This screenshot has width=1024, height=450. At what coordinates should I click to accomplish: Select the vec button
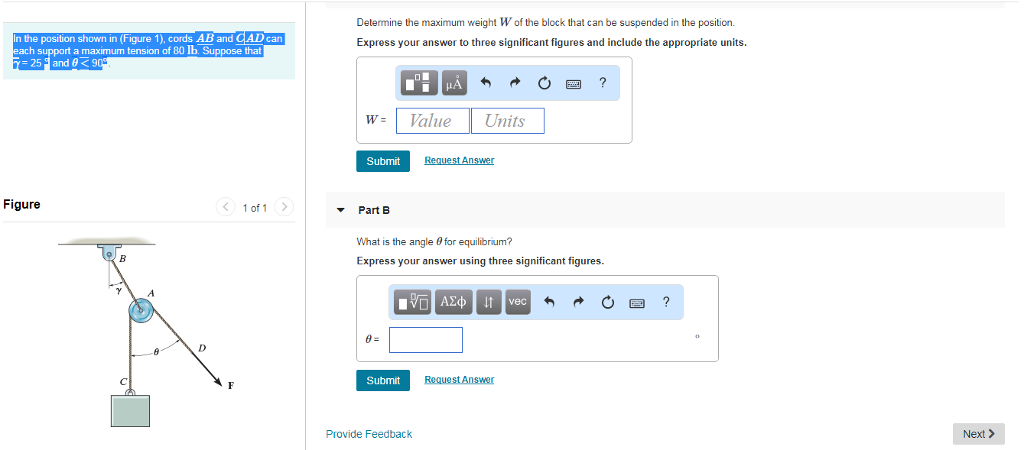(517, 302)
